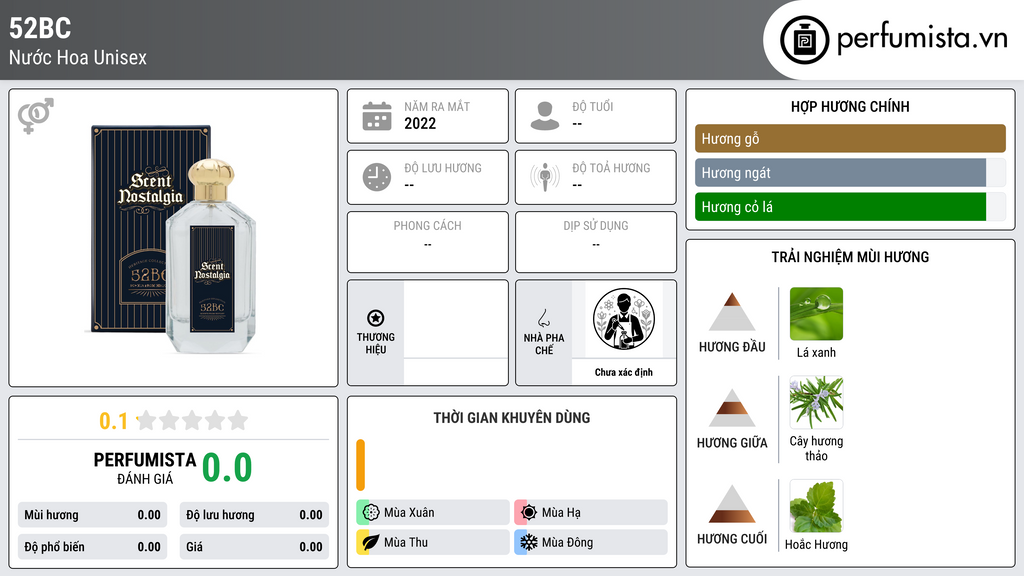The image size is (1024, 576).
Task: Click the Mùa Thu leaf icon
Action: coord(371,542)
